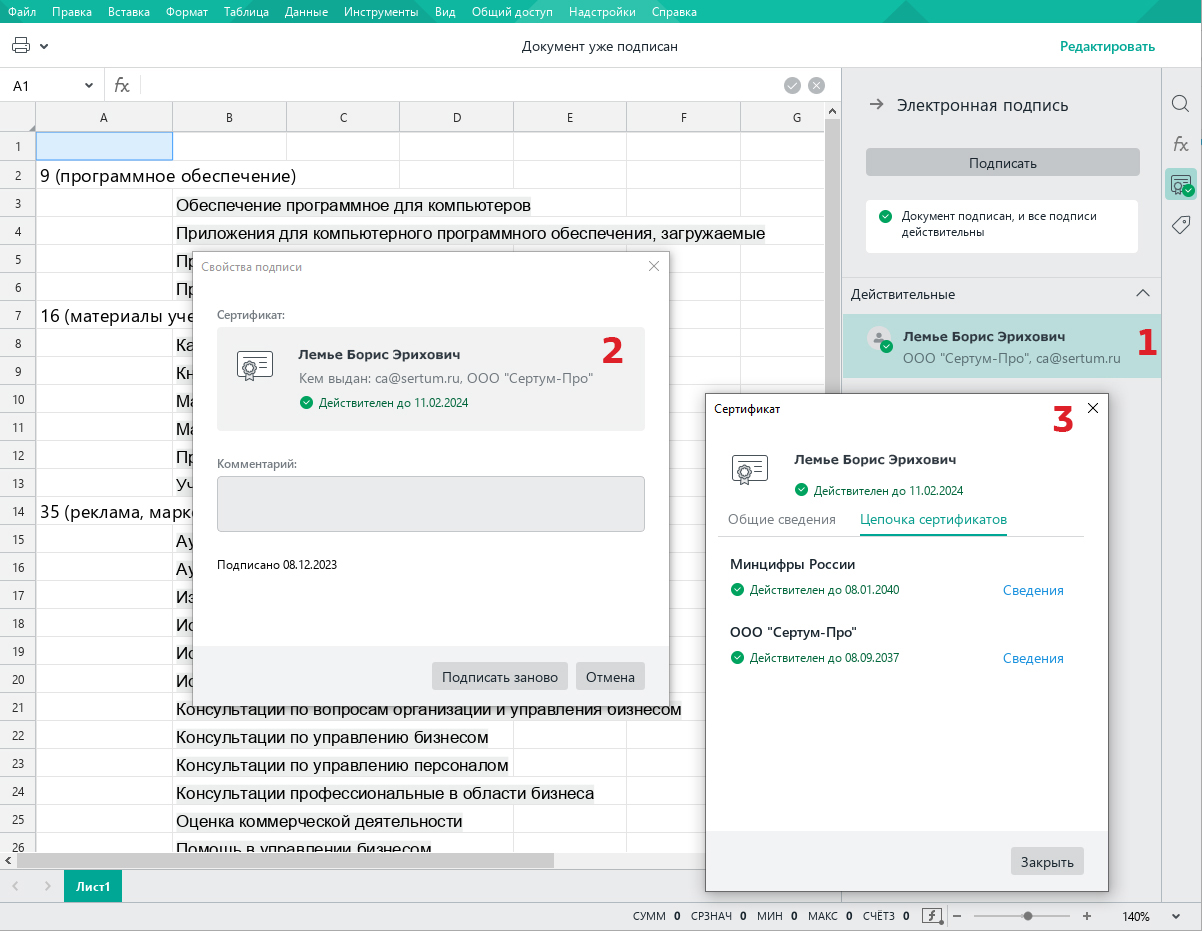
Task: Click the Подписать заново button
Action: coord(500,677)
